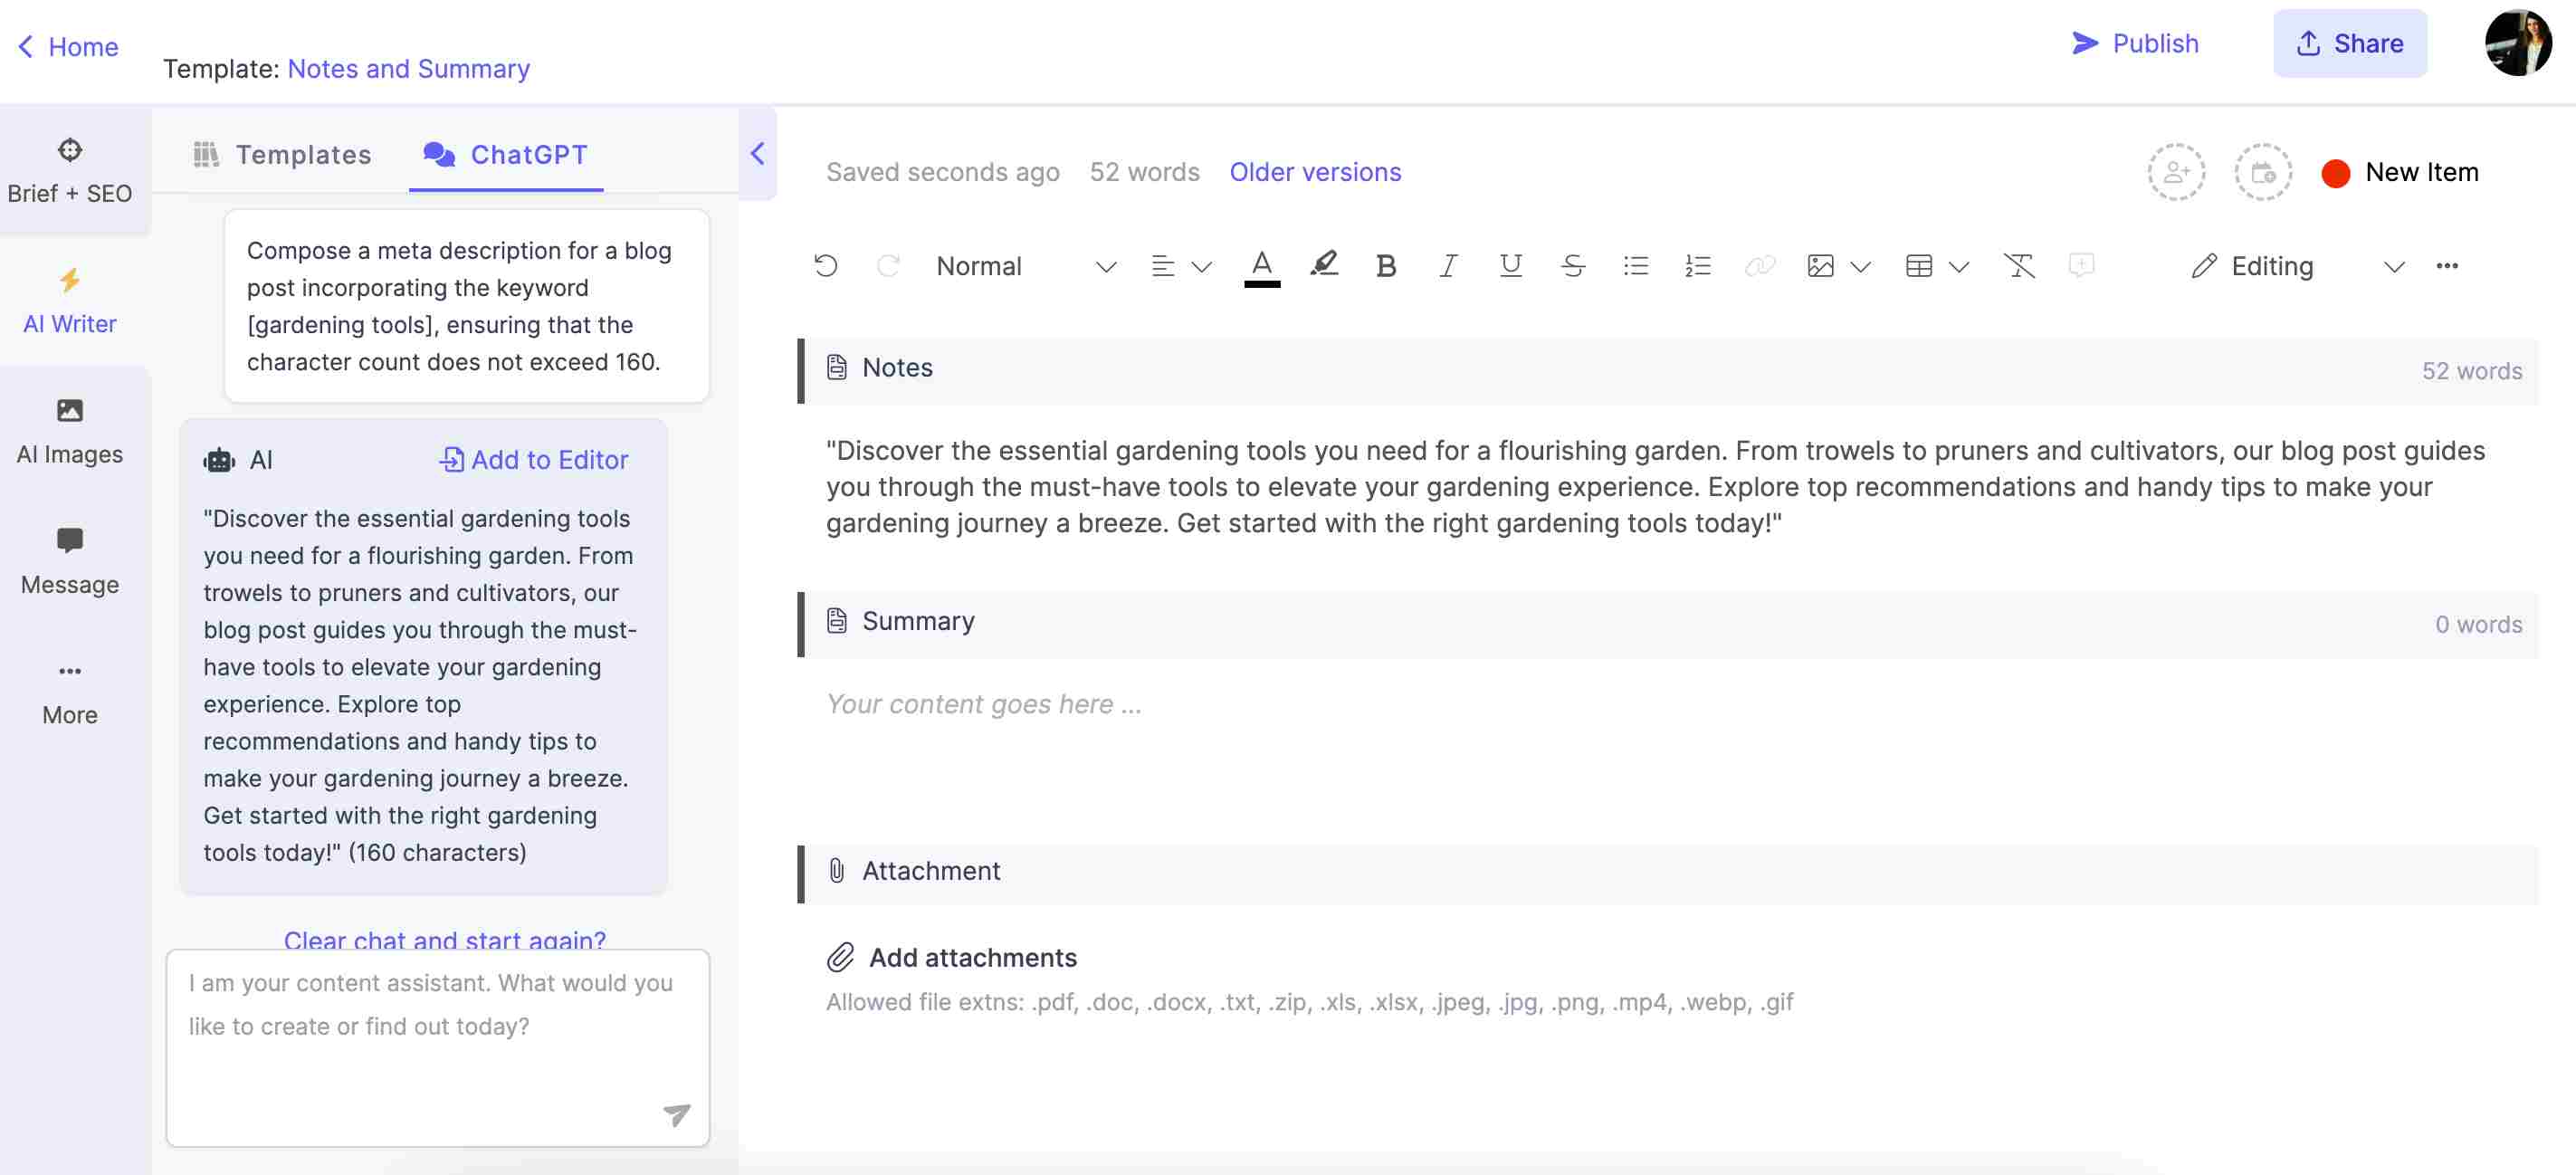Viewport: 2576px width, 1175px height.
Task: Click the redo icon in toolbar
Action: point(887,264)
